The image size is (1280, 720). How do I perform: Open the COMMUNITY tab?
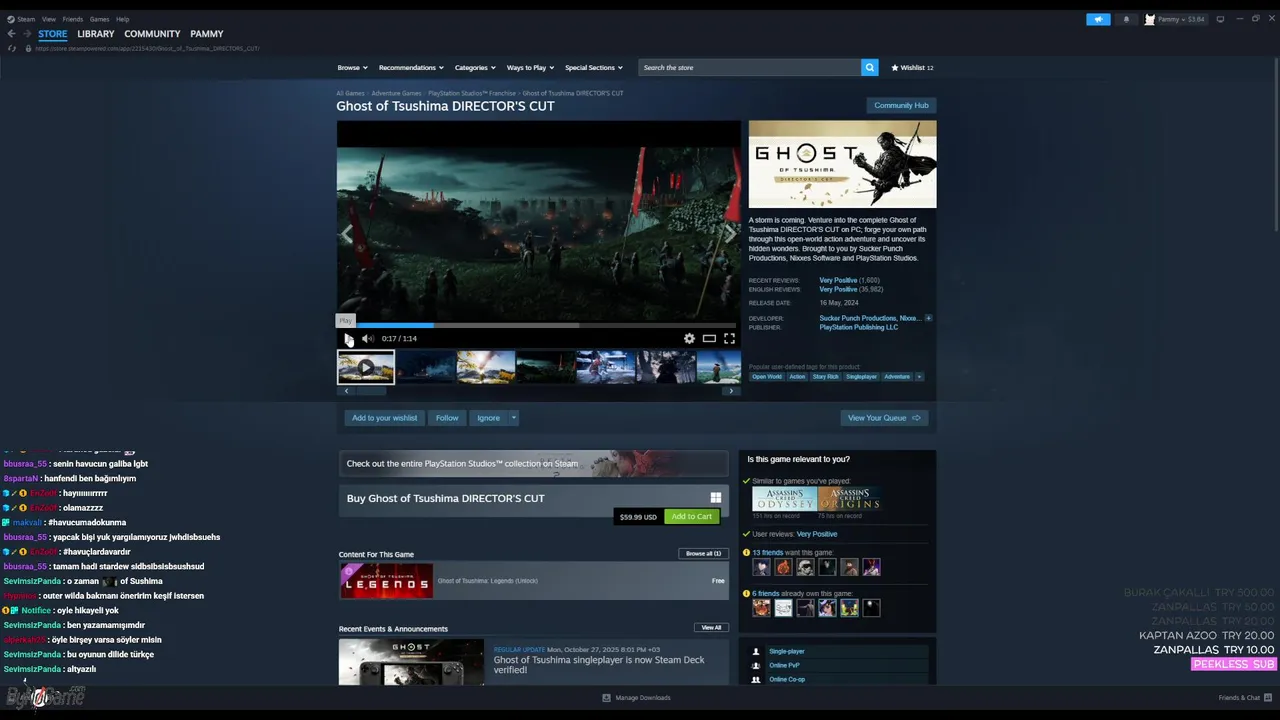point(152,34)
